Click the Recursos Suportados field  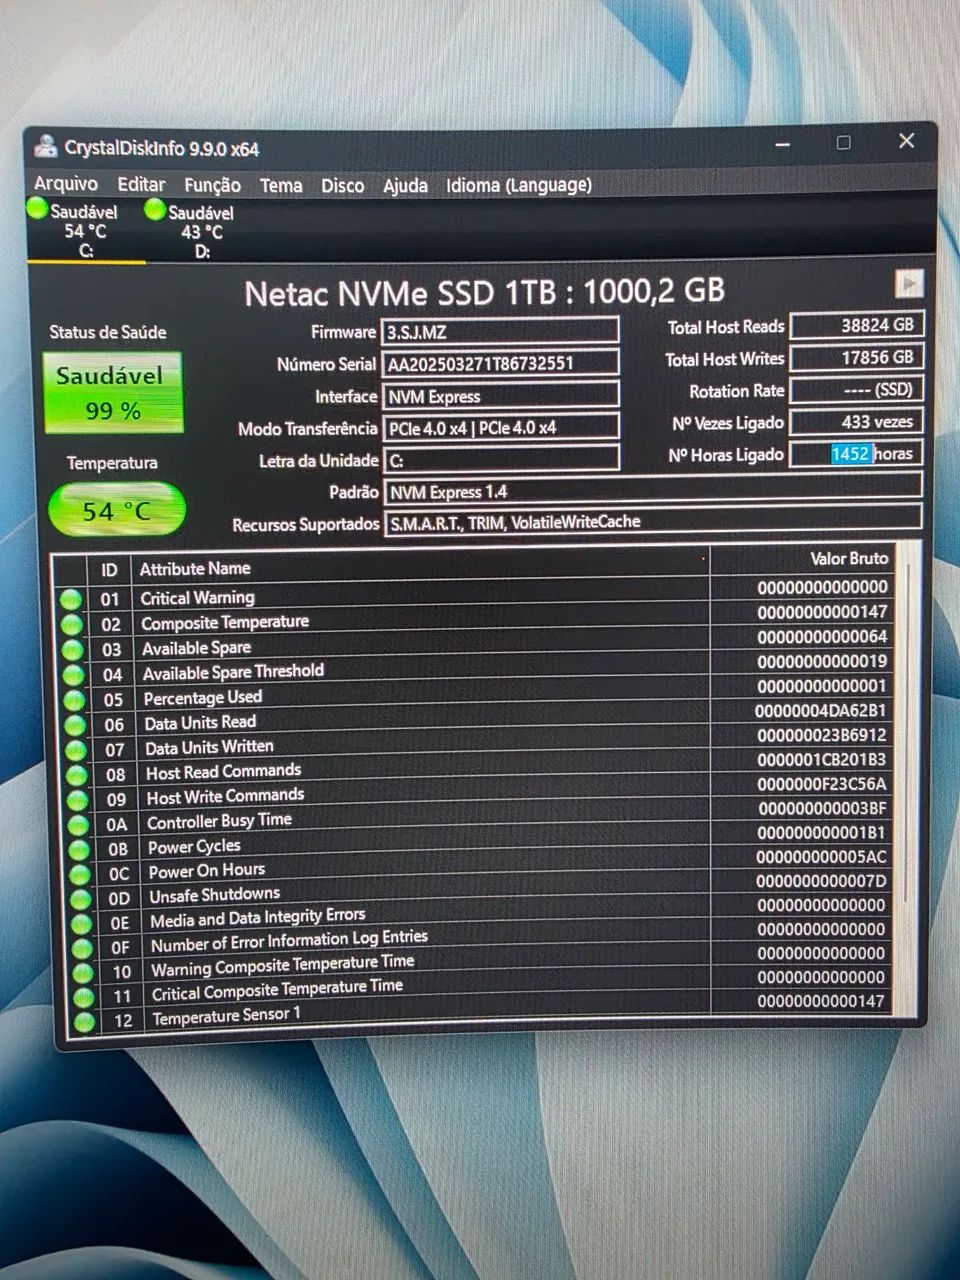(x=652, y=522)
